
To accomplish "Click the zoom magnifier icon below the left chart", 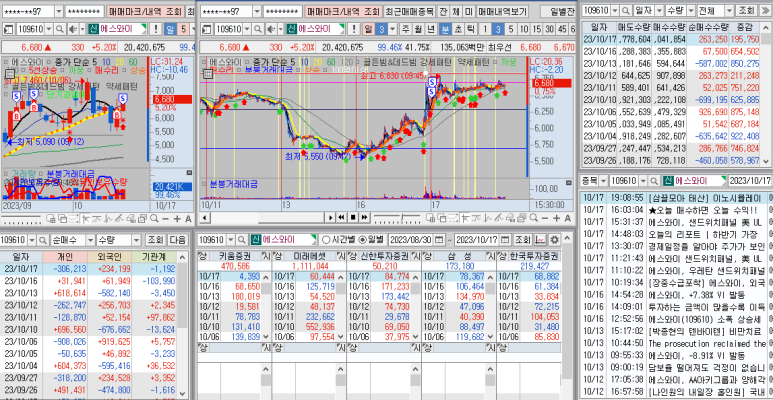I will coord(154,218).
